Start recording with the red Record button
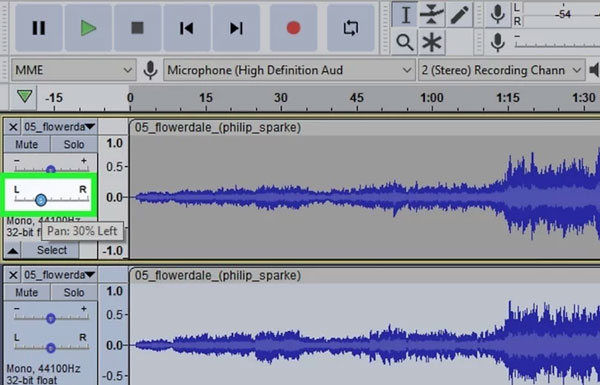600x385 pixels. pyautogui.click(x=293, y=28)
